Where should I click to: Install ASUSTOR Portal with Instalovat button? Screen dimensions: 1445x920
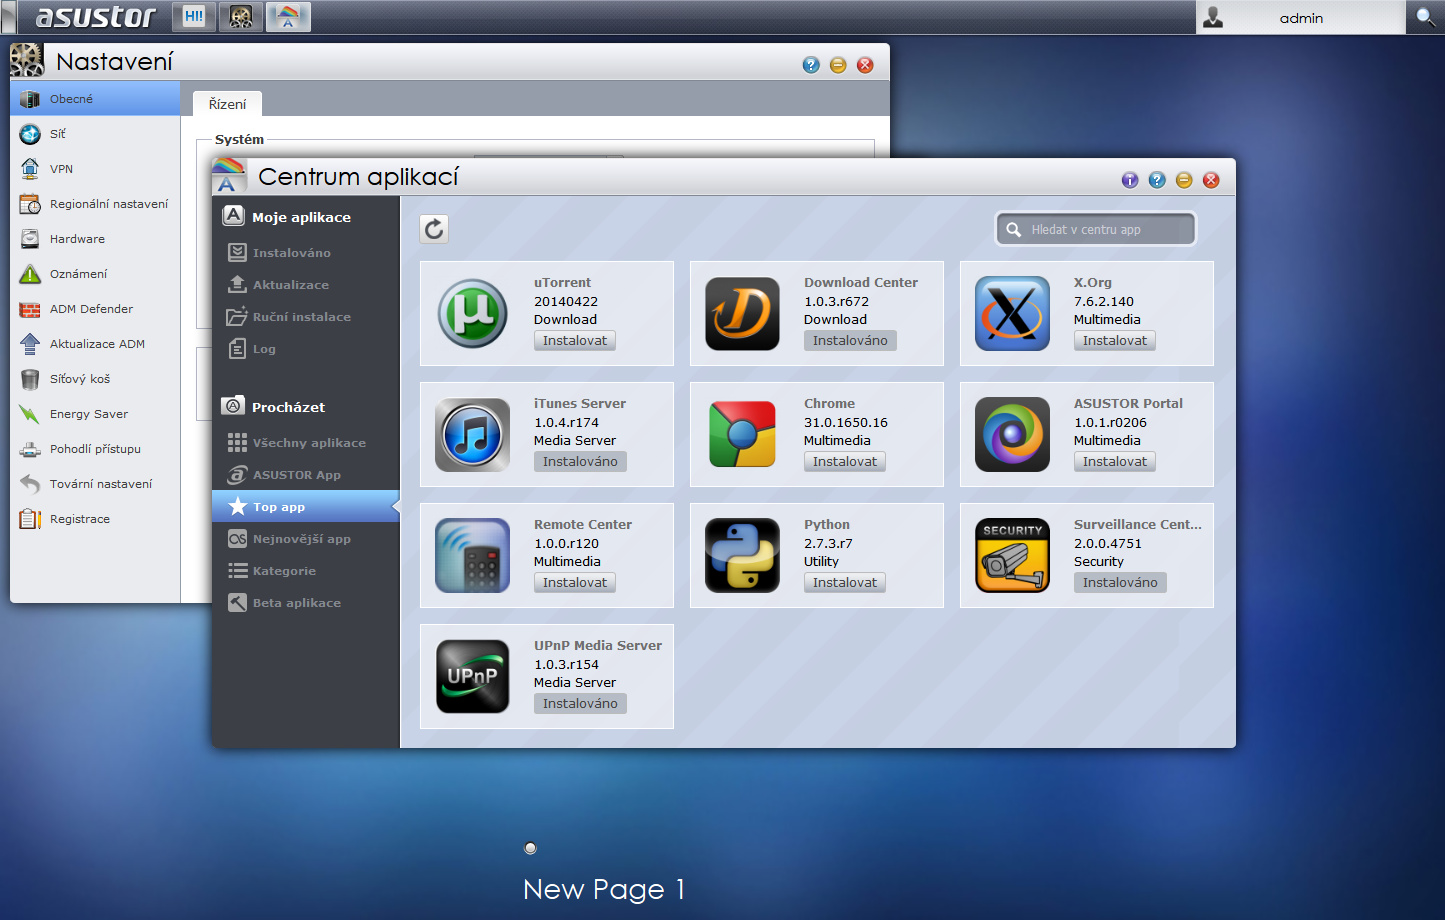click(1115, 461)
